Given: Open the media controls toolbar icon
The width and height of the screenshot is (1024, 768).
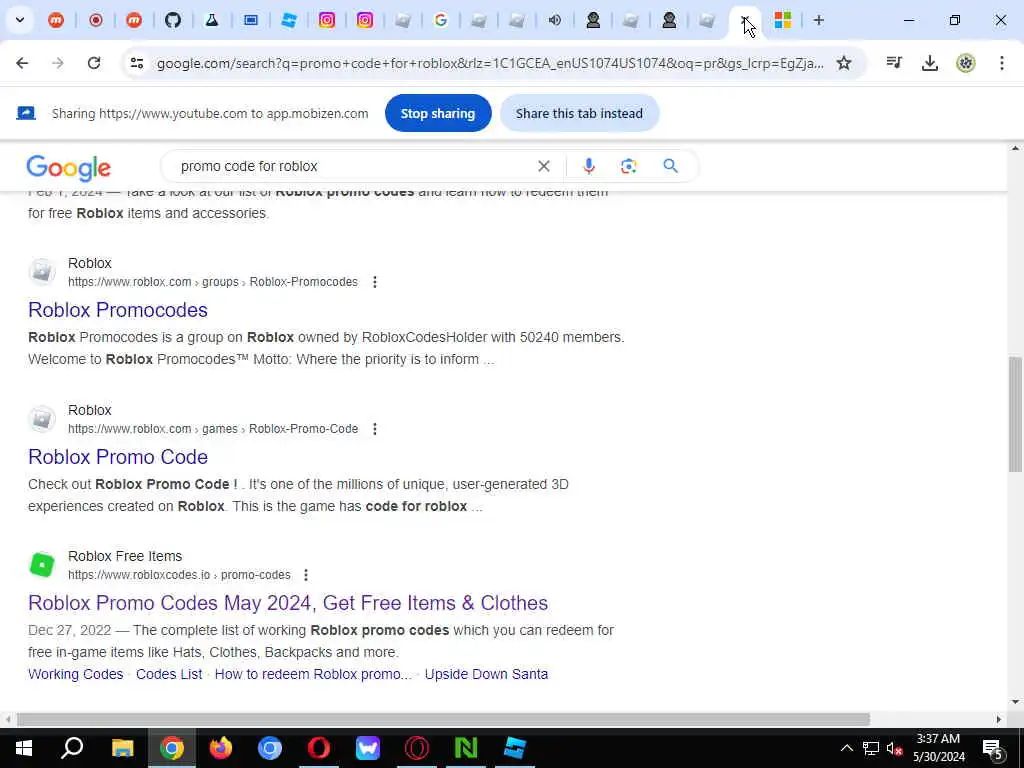Looking at the screenshot, I should 894,63.
